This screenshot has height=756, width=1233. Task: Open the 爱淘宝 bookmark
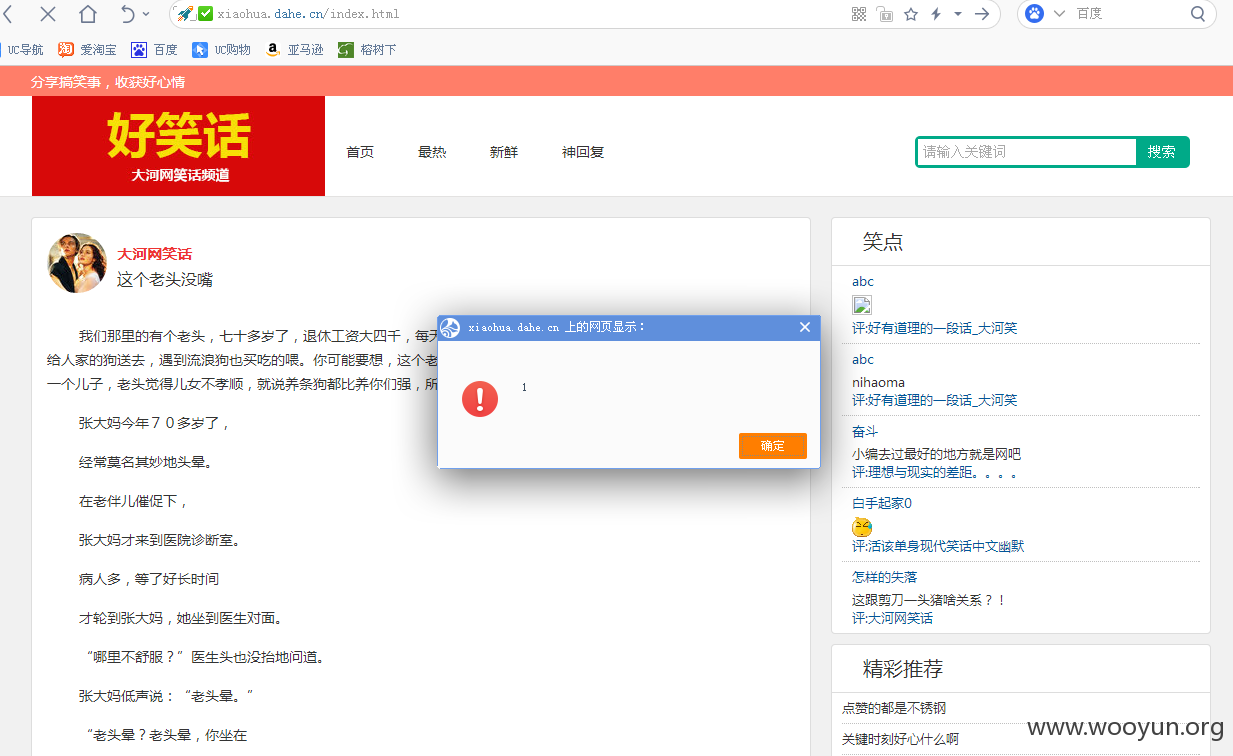pyautogui.click(x=87, y=49)
